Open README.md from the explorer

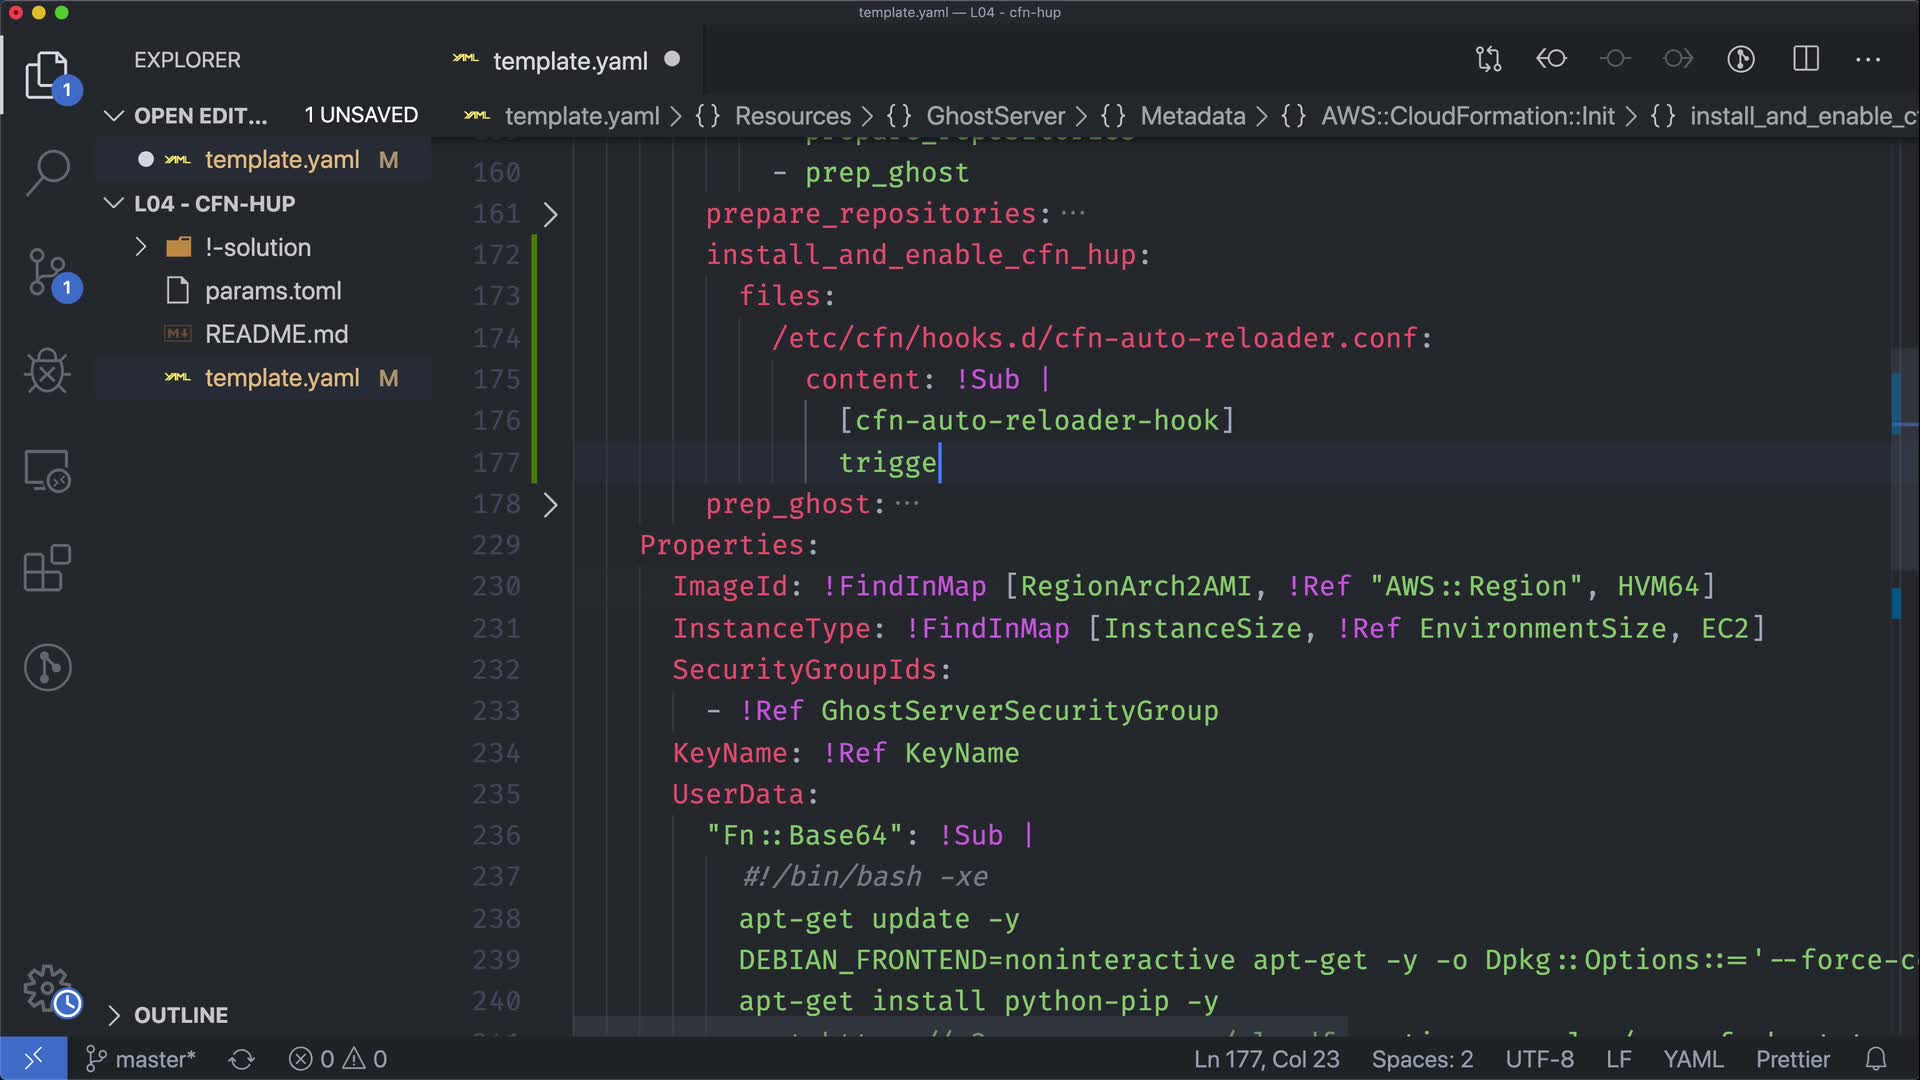coord(276,334)
